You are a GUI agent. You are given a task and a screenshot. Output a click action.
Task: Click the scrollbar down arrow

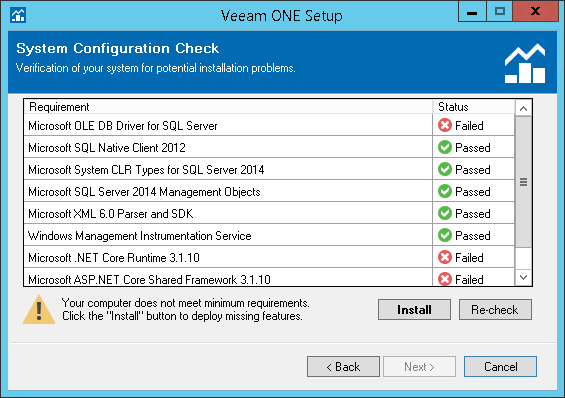click(x=524, y=277)
